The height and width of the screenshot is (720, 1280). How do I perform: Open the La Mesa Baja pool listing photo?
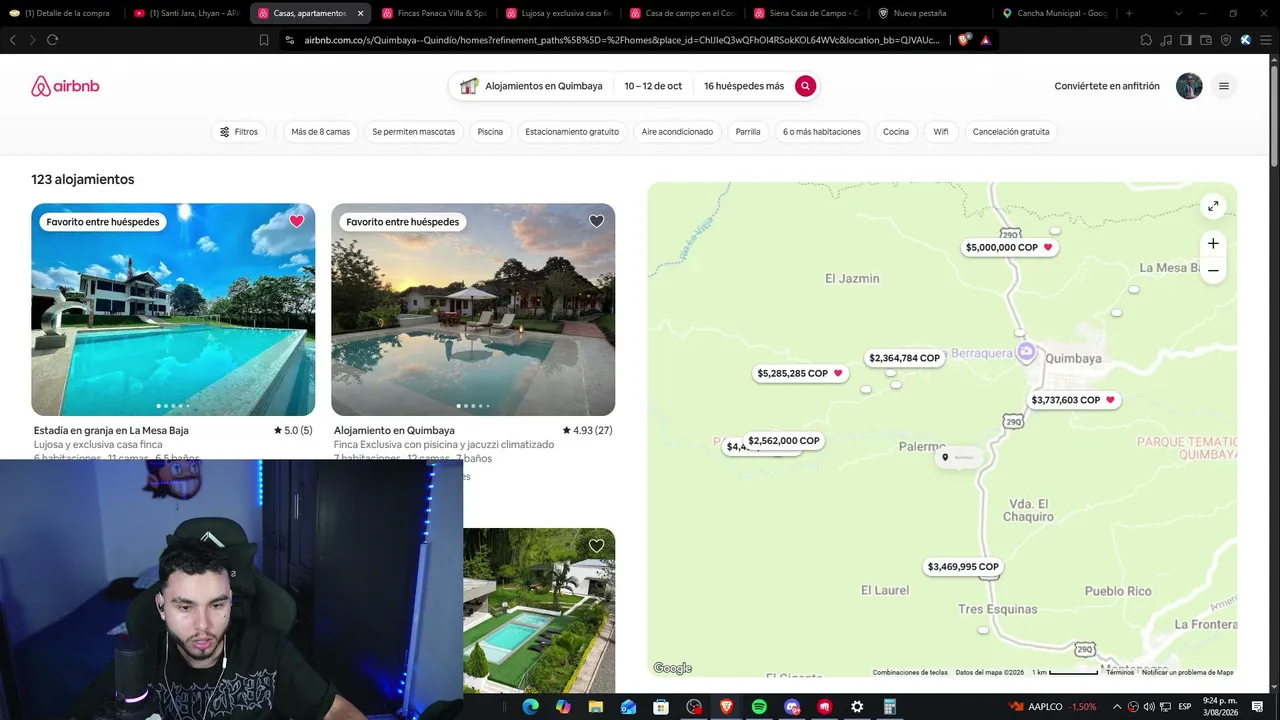tap(173, 310)
